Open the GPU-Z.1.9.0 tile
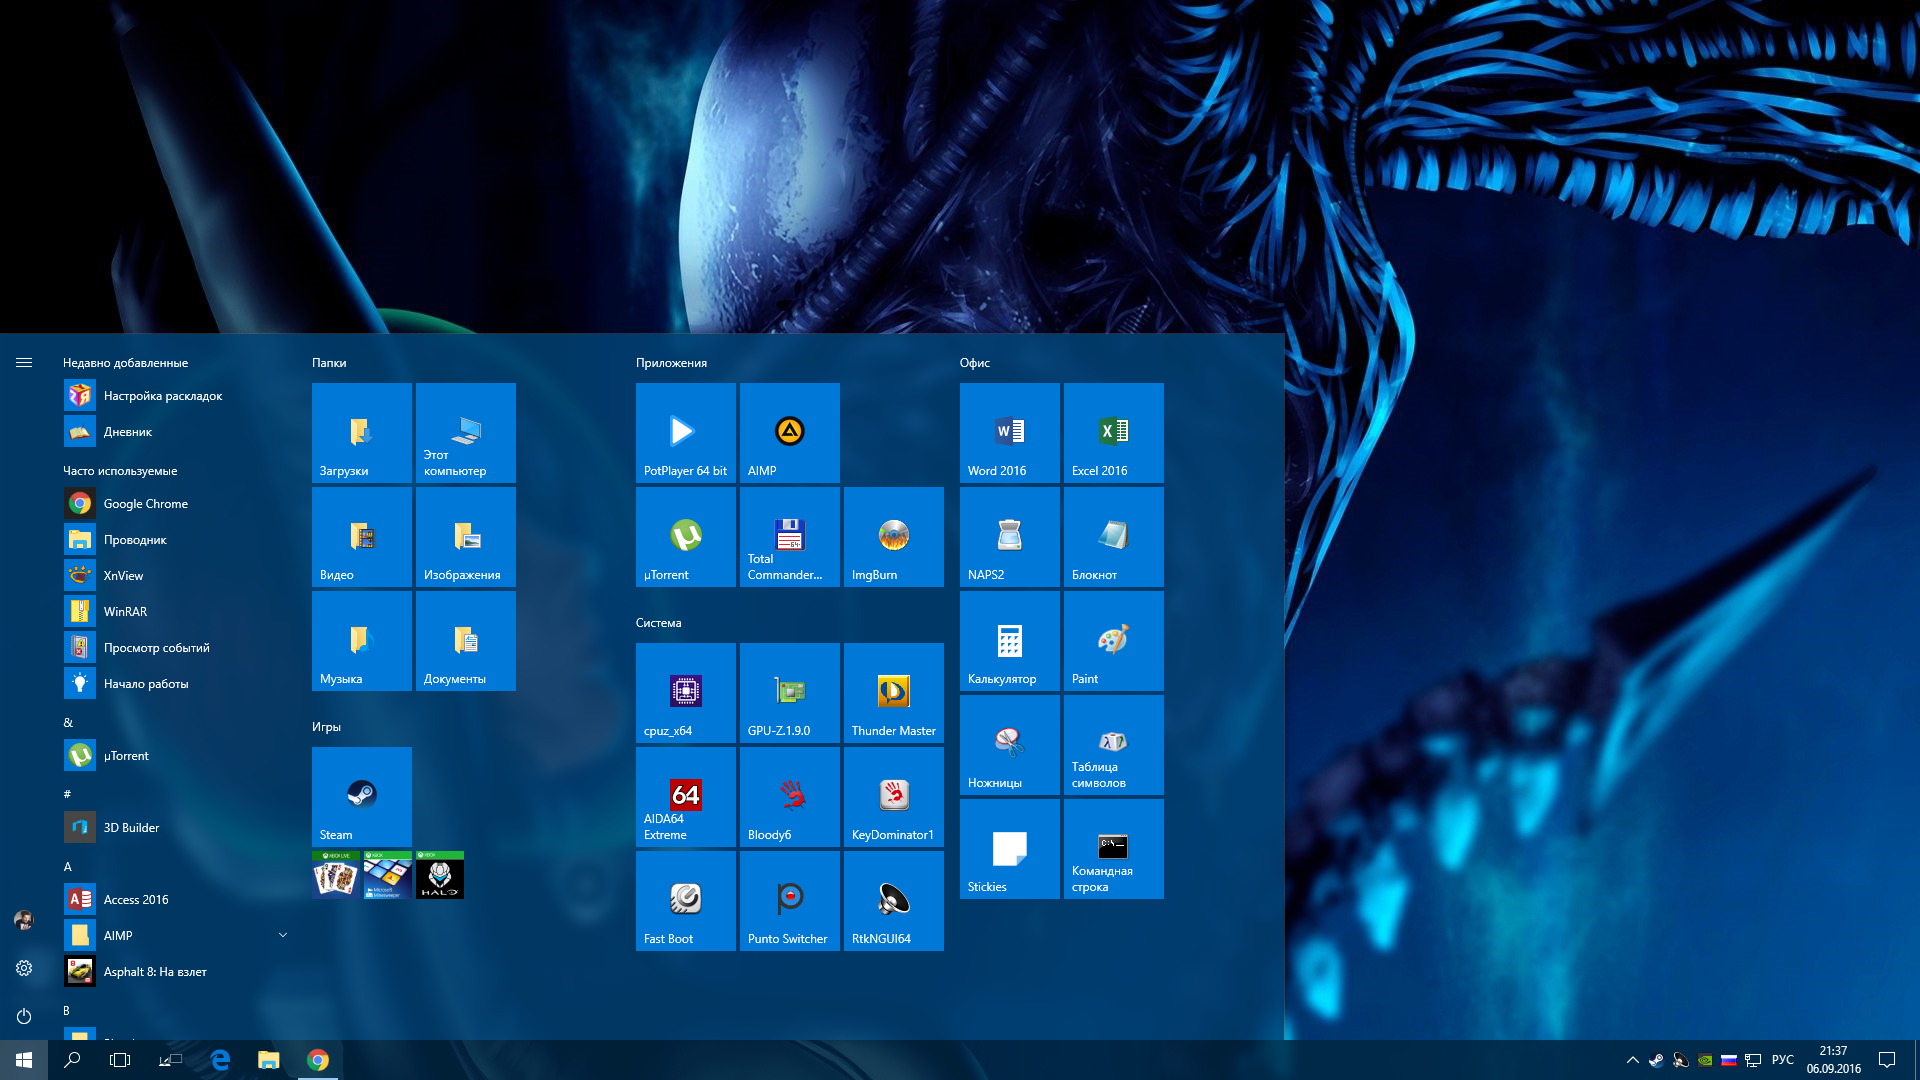This screenshot has width=1920, height=1080. (x=789, y=692)
